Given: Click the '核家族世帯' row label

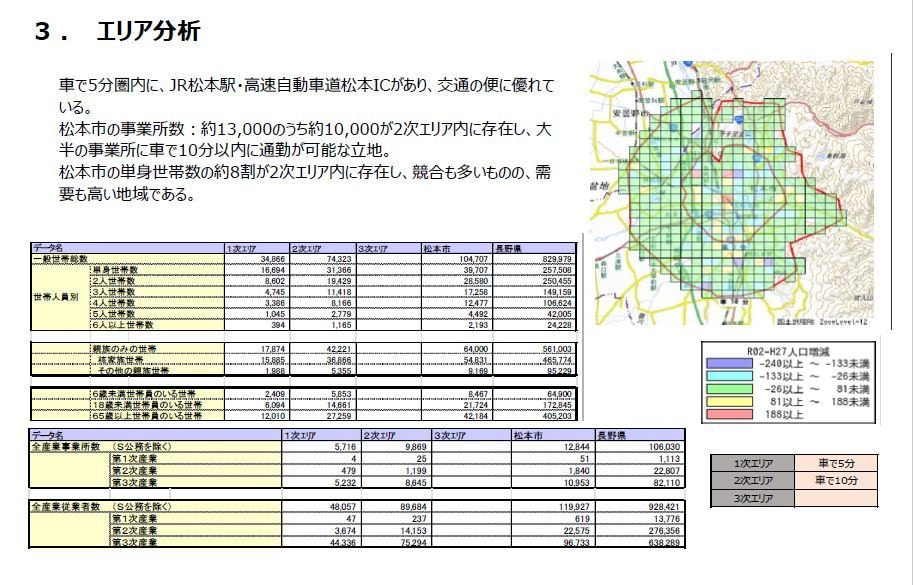Looking at the screenshot, I should click(119, 360).
